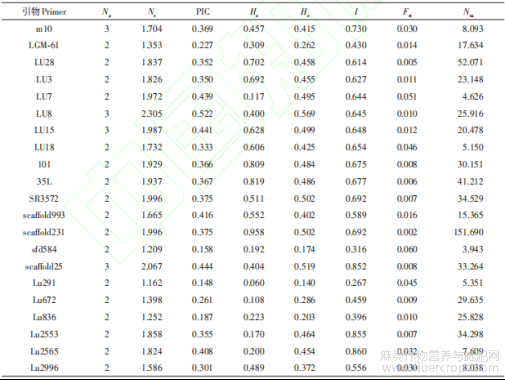Screen dimensions: 505x380
Task: Click value 151.690 in last column
Action: [x=468, y=232]
